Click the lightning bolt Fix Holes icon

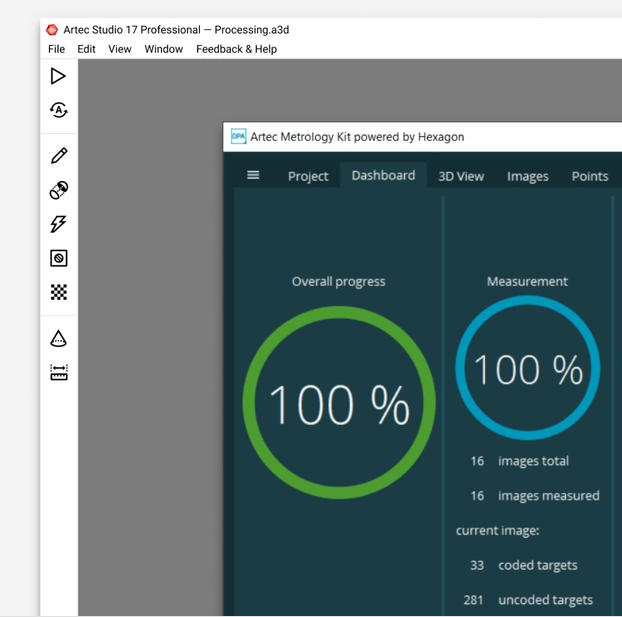pos(59,224)
